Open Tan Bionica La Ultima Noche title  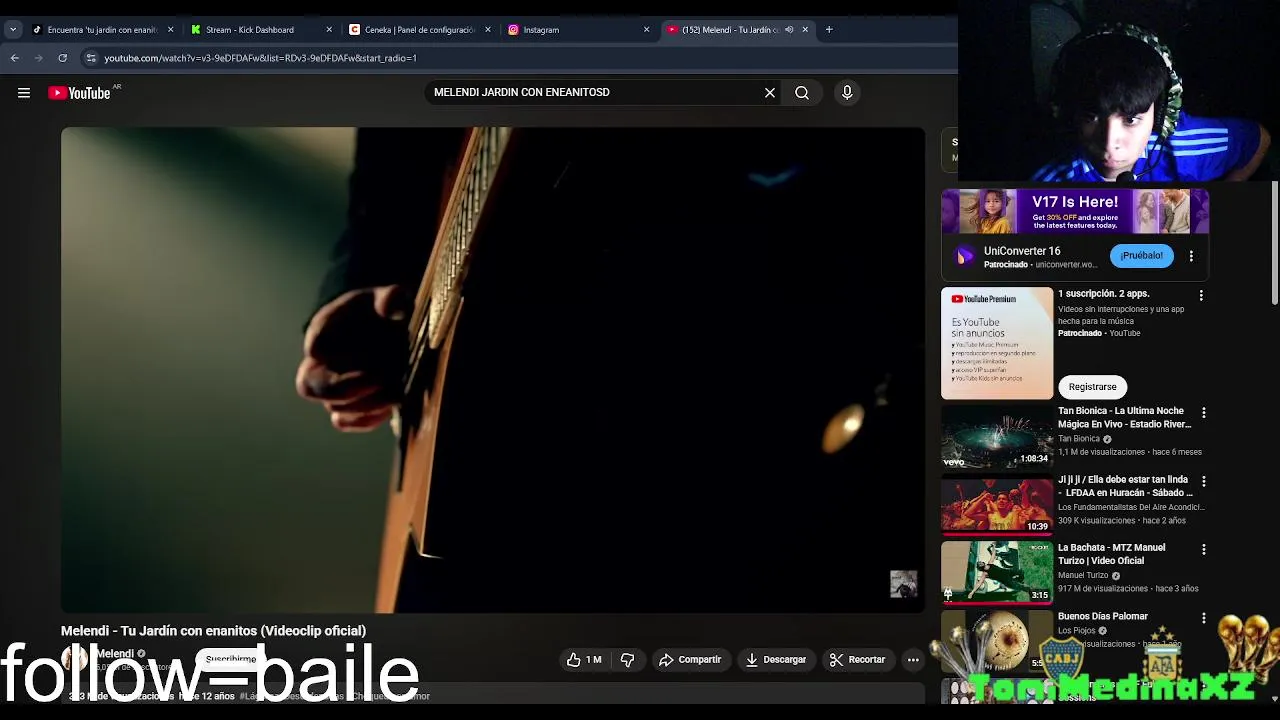(x=1124, y=418)
